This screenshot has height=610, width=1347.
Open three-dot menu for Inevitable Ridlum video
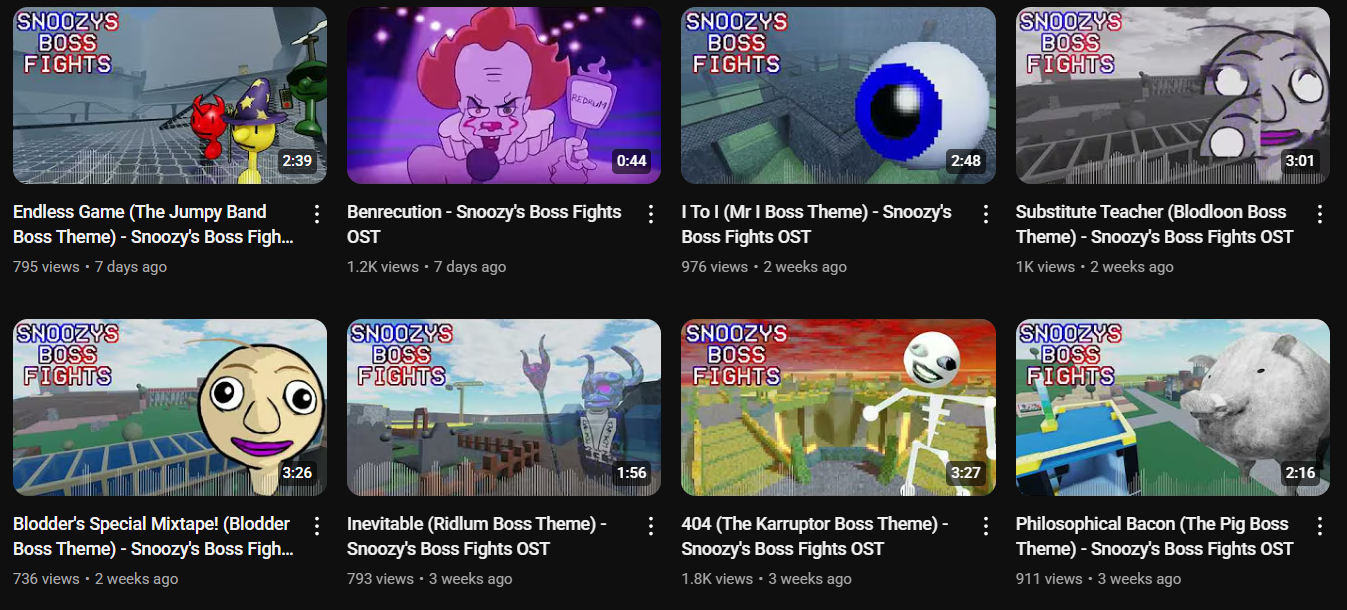(x=651, y=526)
